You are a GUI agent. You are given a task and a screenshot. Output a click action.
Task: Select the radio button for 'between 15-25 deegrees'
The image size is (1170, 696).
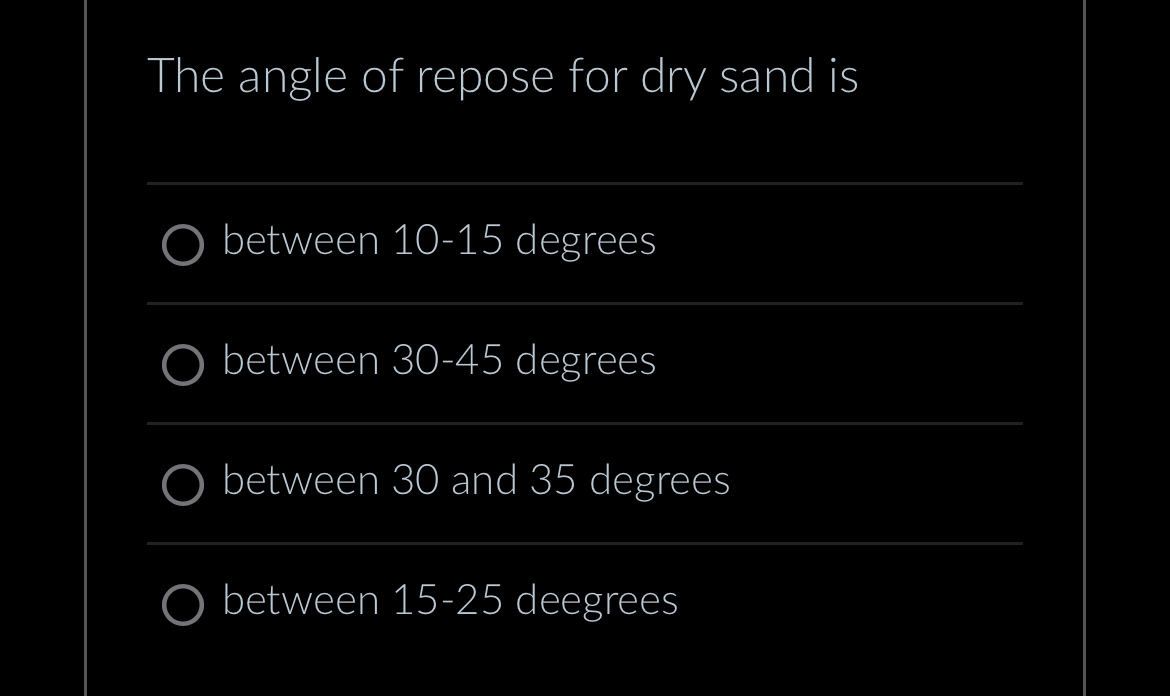click(x=183, y=605)
